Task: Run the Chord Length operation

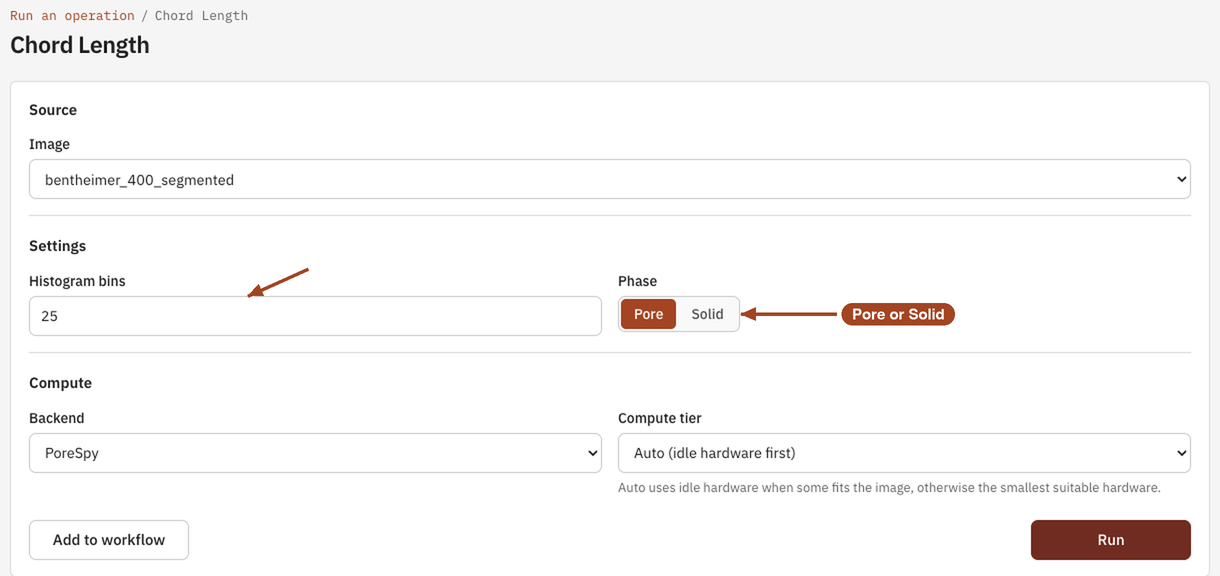Action: pos(1111,540)
